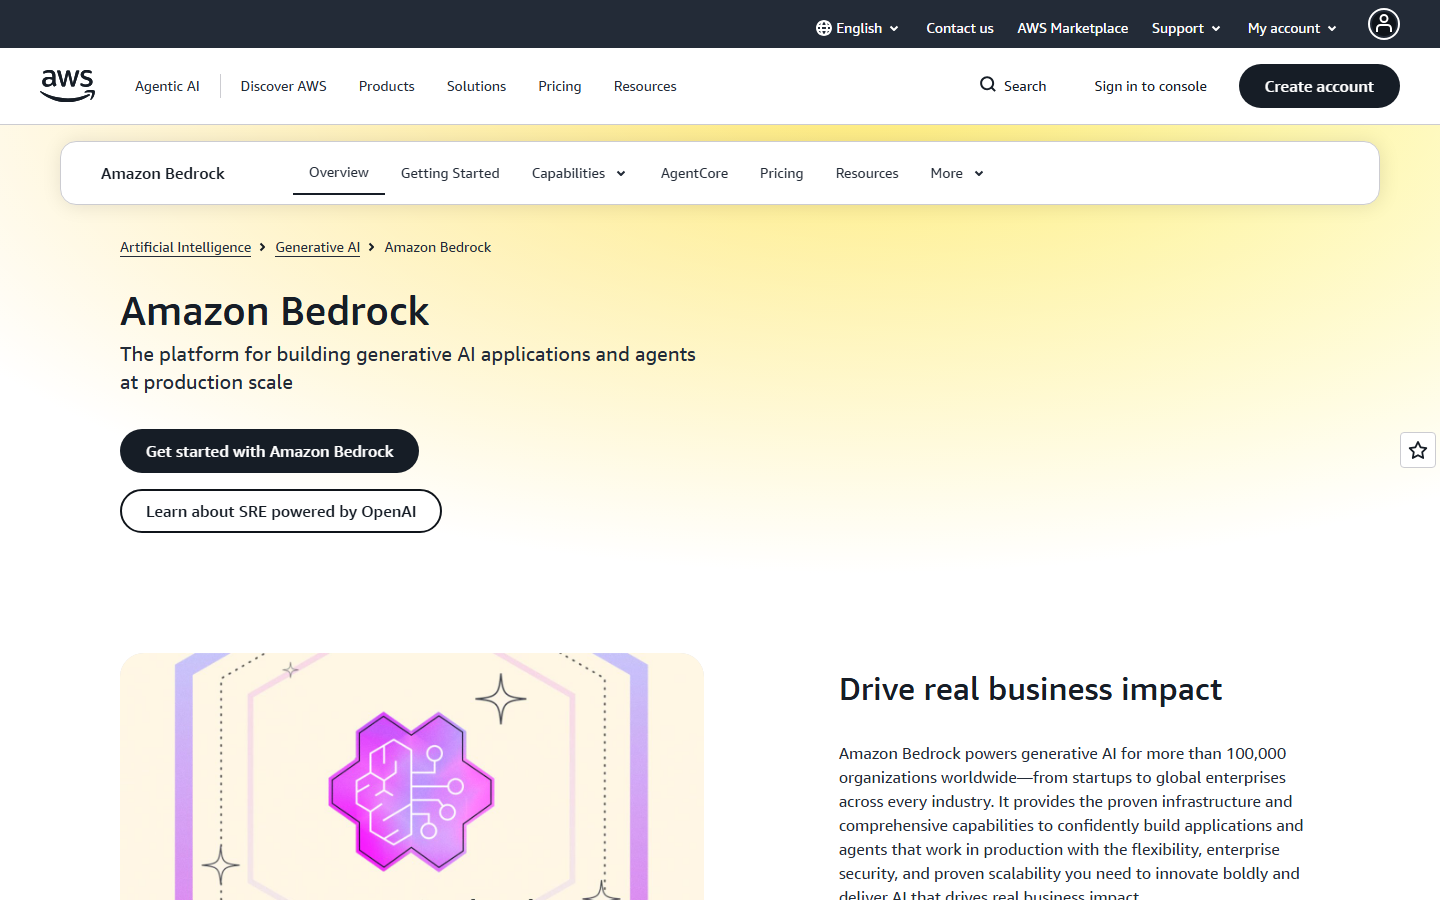1440x900 pixels.
Task: Select Pricing in the Bedrock navigation
Action: (x=781, y=173)
